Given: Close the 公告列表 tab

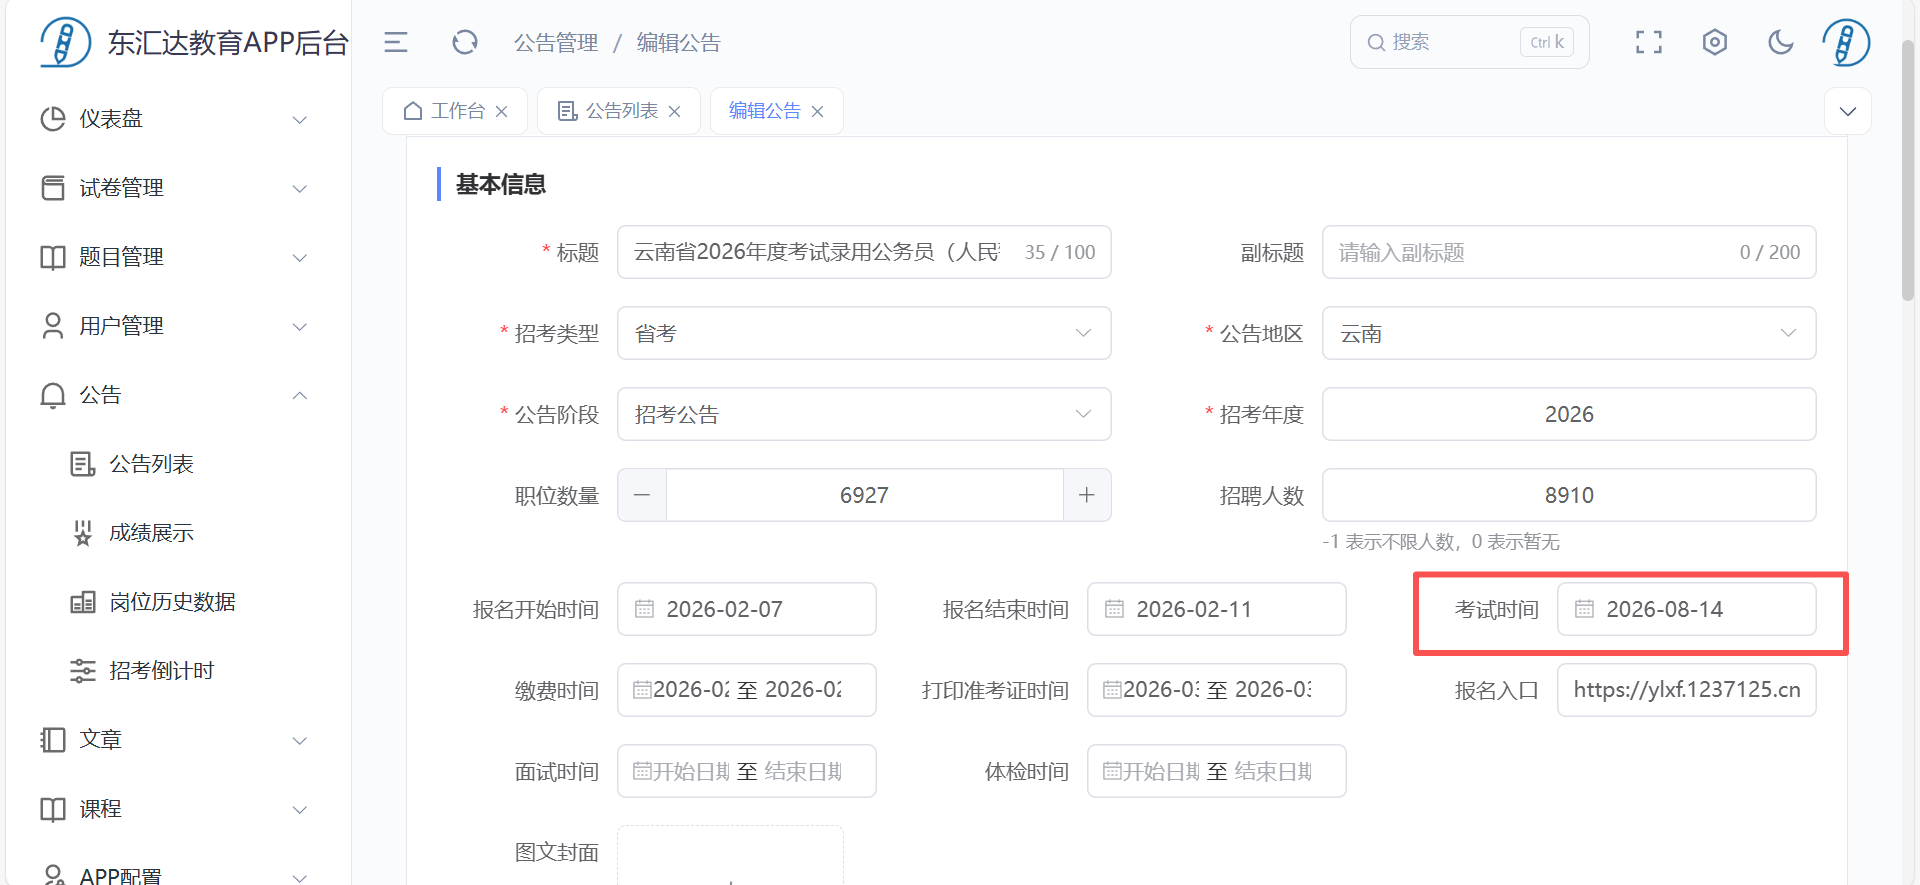Looking at the screenshot, I should tap(675, 111).
